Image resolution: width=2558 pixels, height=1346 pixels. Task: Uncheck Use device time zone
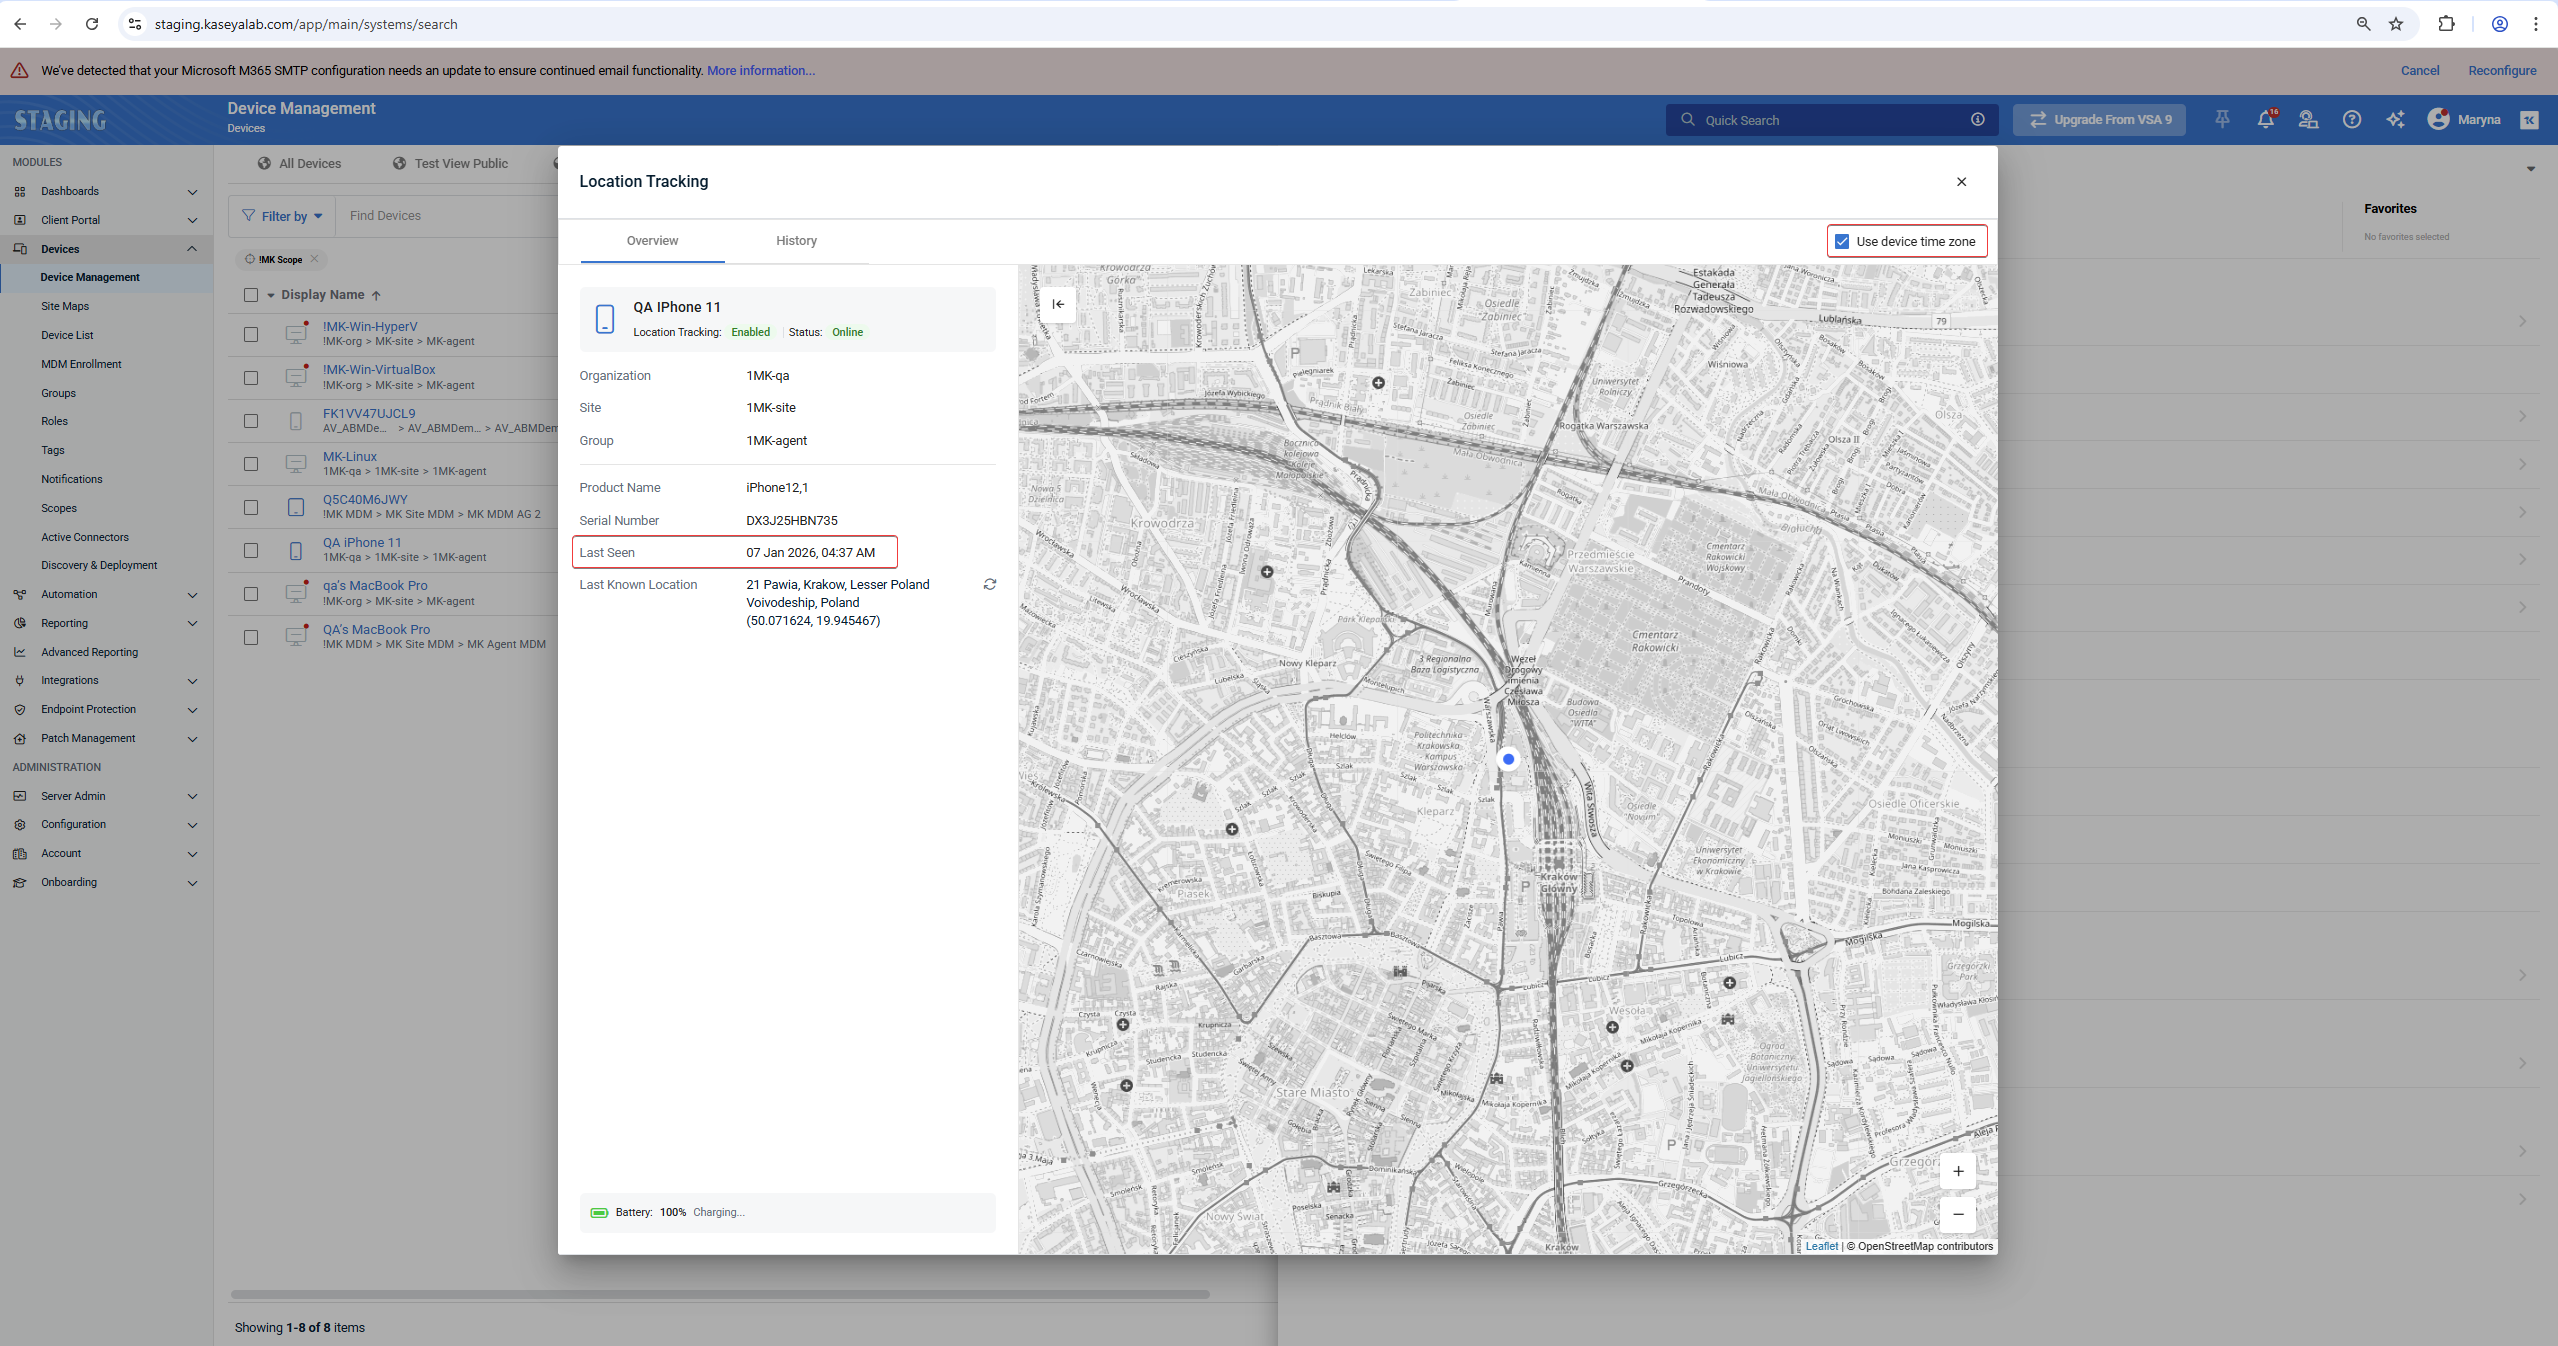(x=1842, y=241)
